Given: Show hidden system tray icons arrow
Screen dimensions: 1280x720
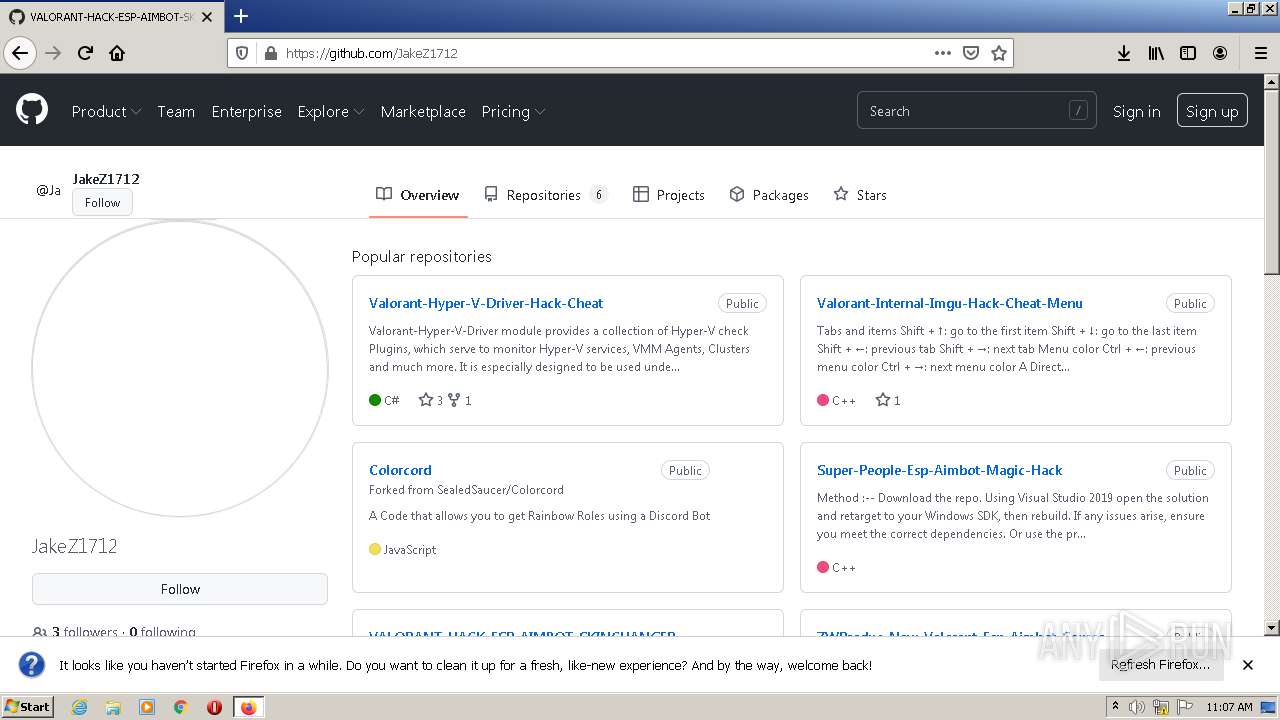Looking at the screenshot, I should click(1115, 707).
